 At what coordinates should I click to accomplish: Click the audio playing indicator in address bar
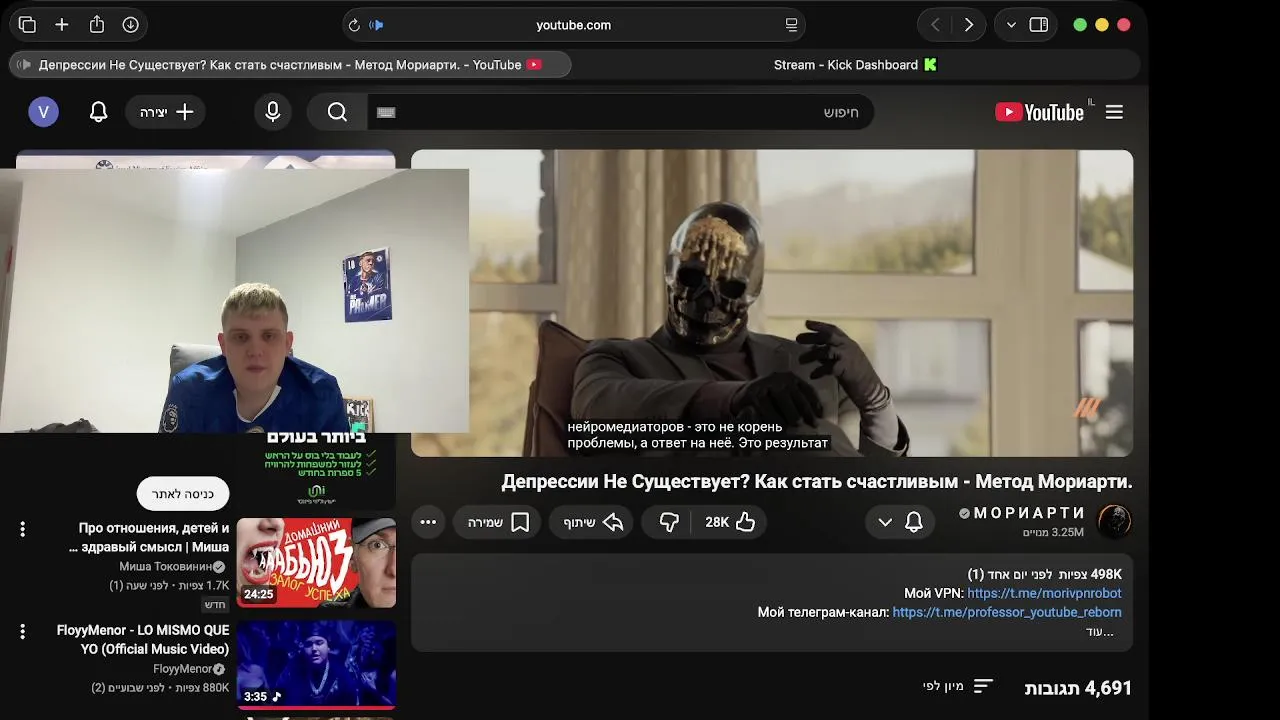pyautogui.click(x=377, y=25)
